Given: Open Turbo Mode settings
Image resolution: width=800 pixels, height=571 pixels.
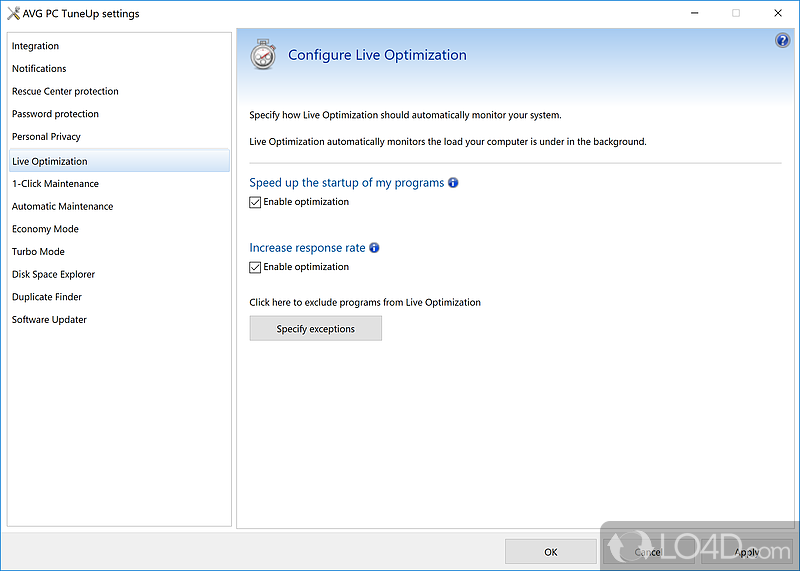Looking at the screenshot, I should pyautogui.click(x=38, y=252).
